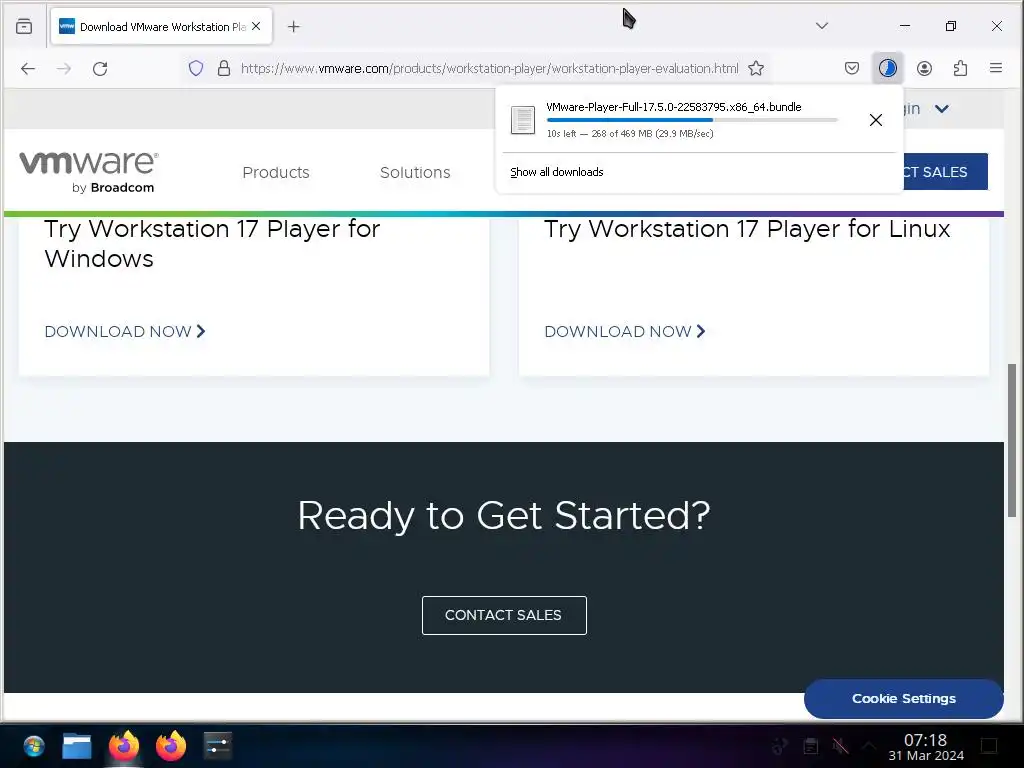Click the Contact Sales header button

[945, 172]
